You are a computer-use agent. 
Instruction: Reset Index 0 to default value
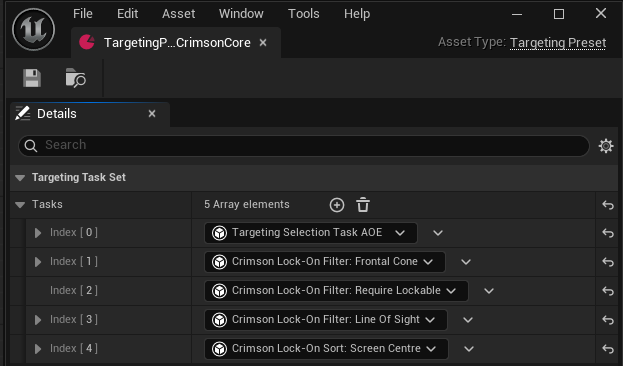click(x=608, y=233)
